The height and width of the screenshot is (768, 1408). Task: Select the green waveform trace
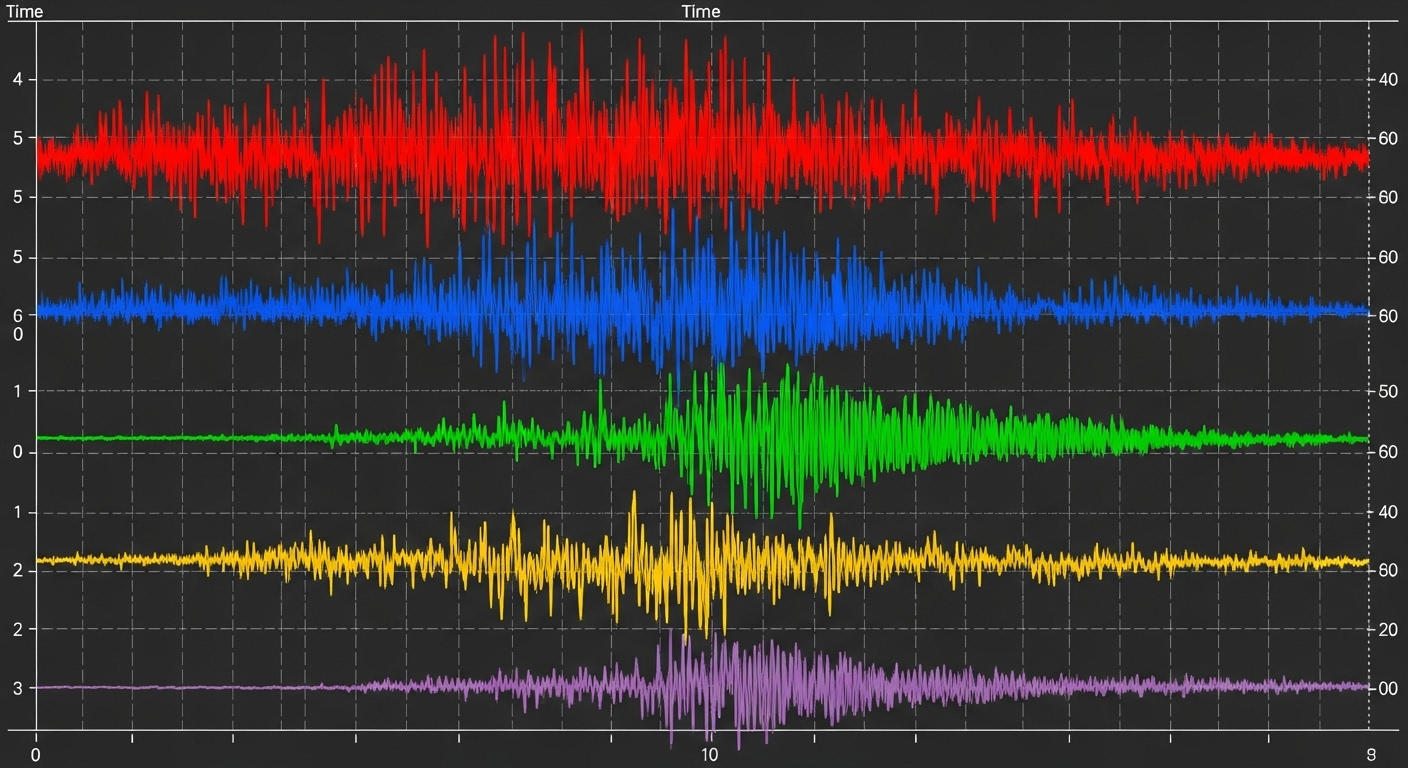800,440
